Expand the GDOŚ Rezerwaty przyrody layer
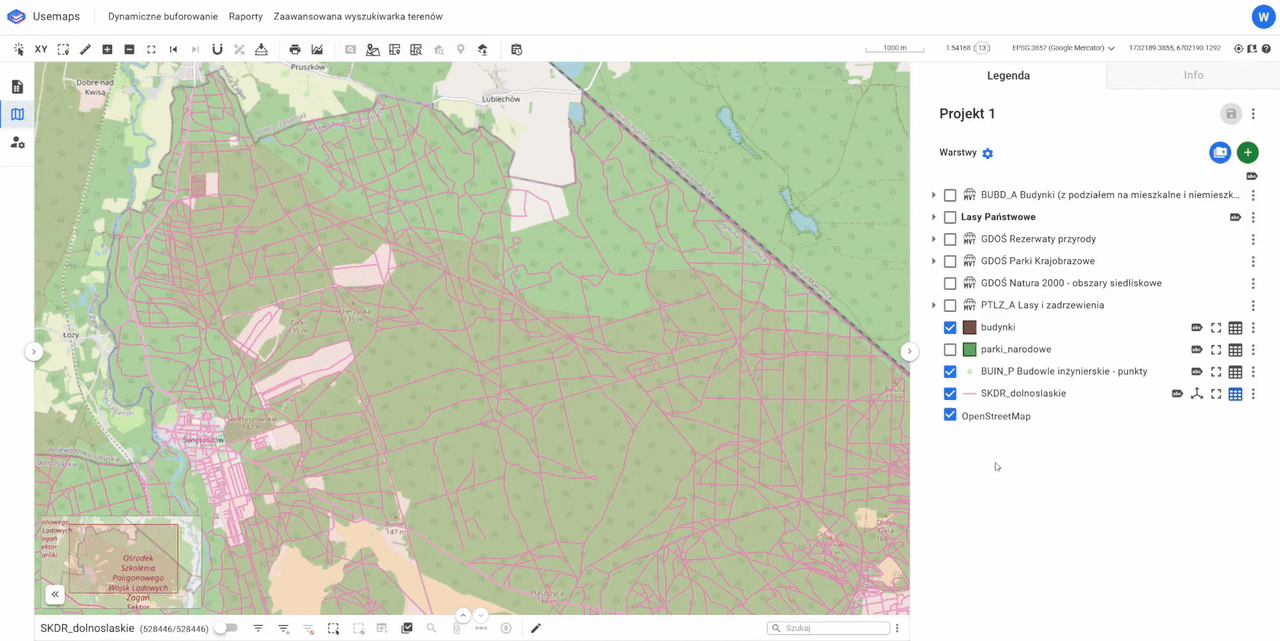Screen dimensions: 1280x641 pyautogui.click(x=934, y=239)
